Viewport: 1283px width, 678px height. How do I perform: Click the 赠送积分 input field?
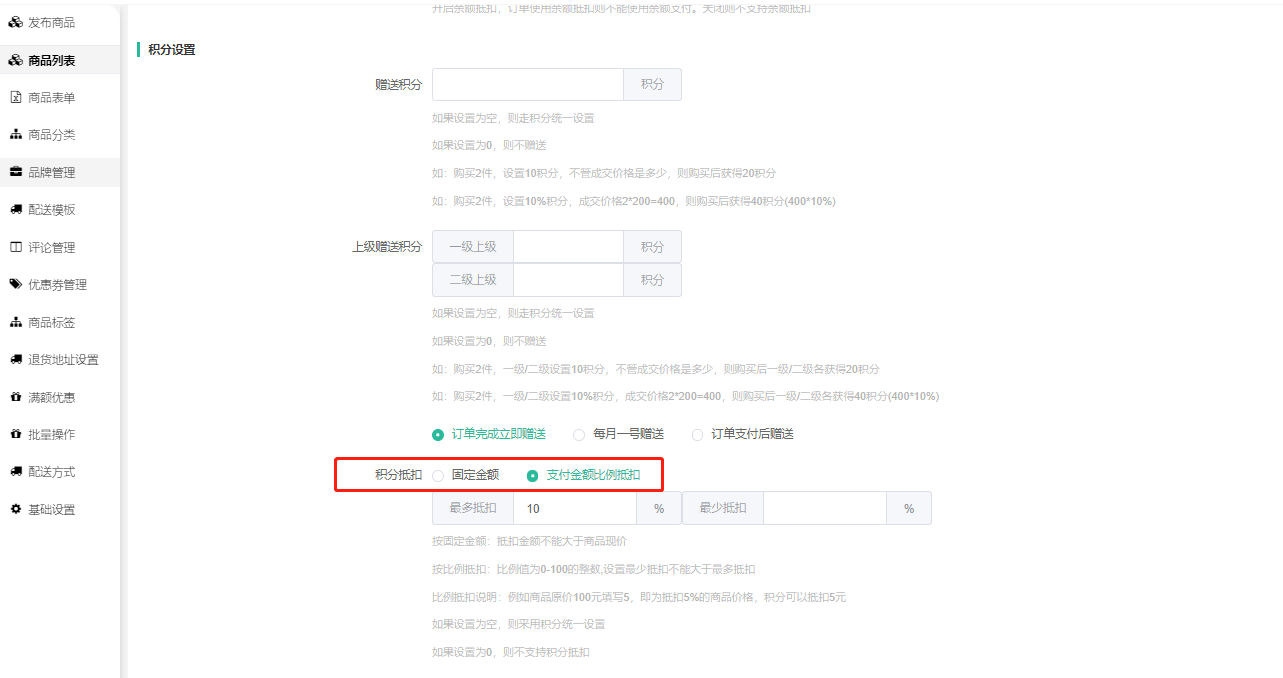[528, 84]
